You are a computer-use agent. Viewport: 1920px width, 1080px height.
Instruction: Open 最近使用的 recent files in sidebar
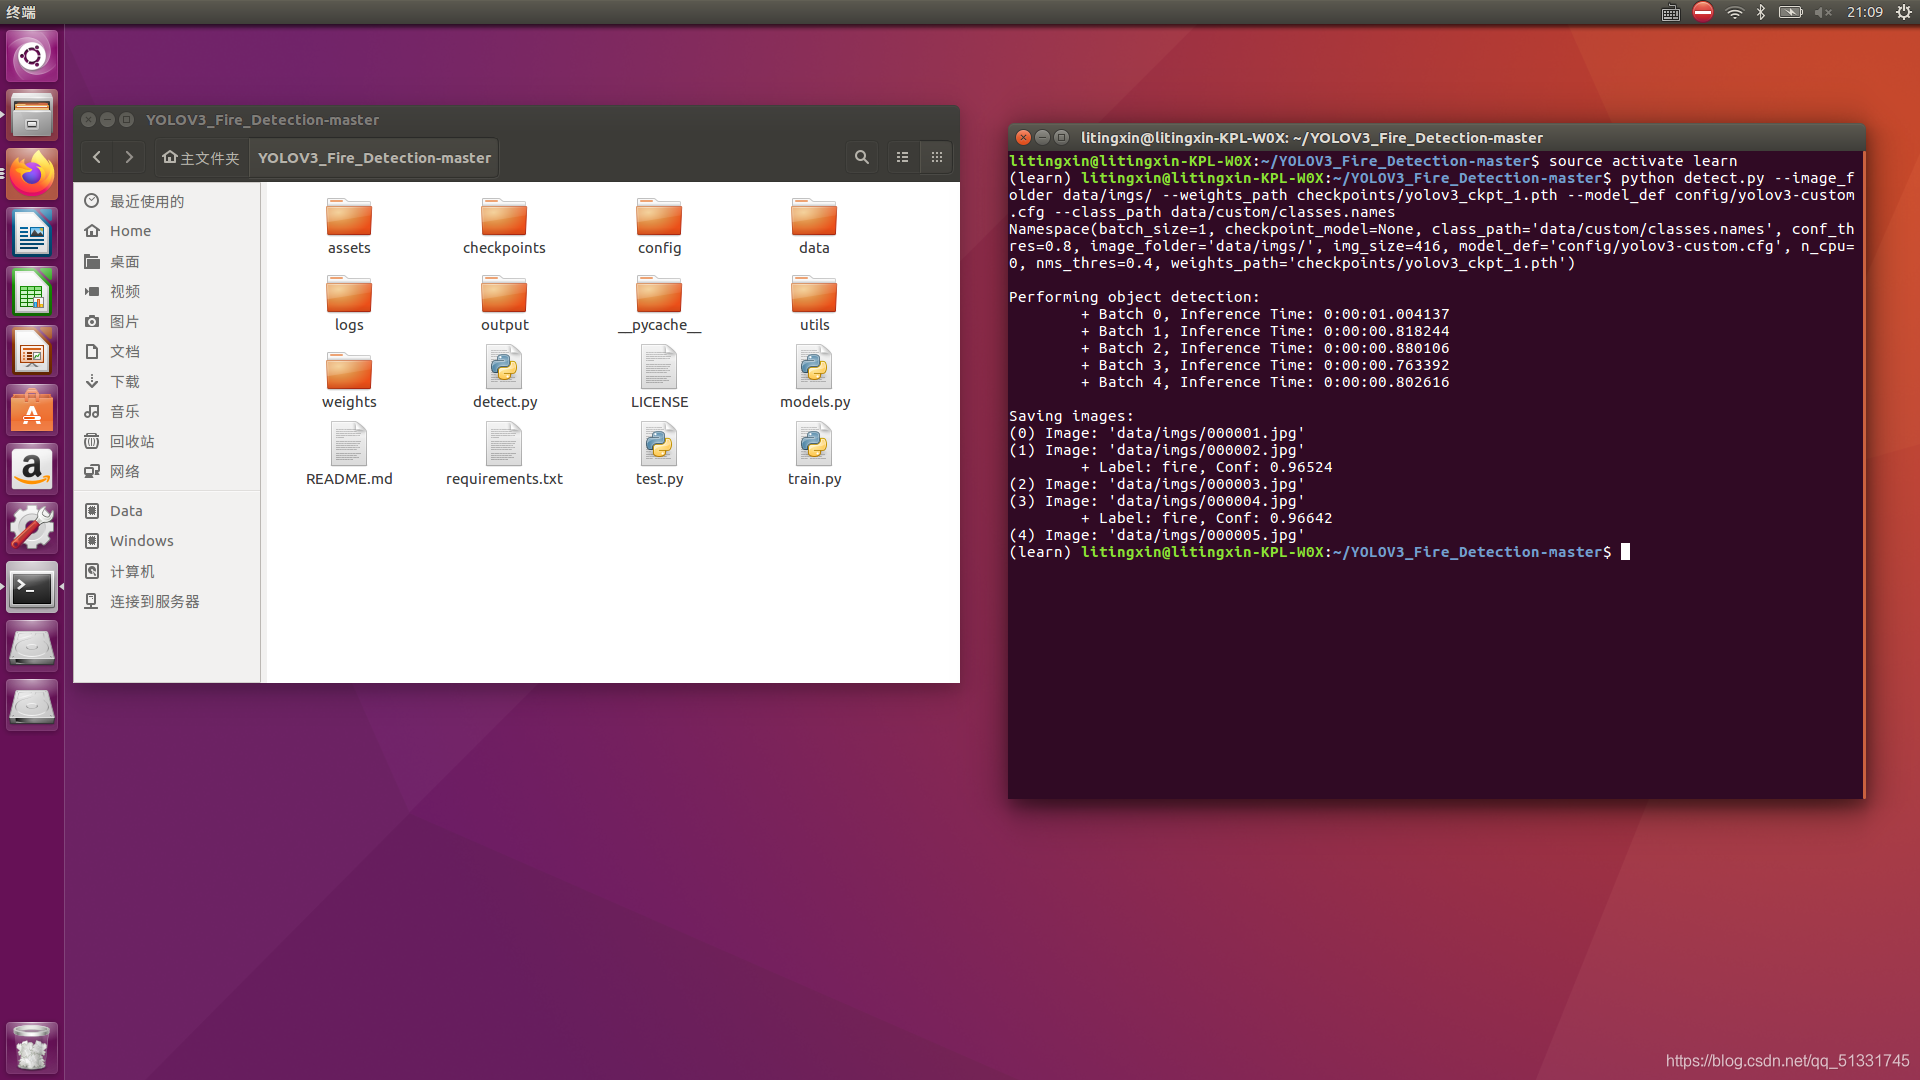(147, 201)
